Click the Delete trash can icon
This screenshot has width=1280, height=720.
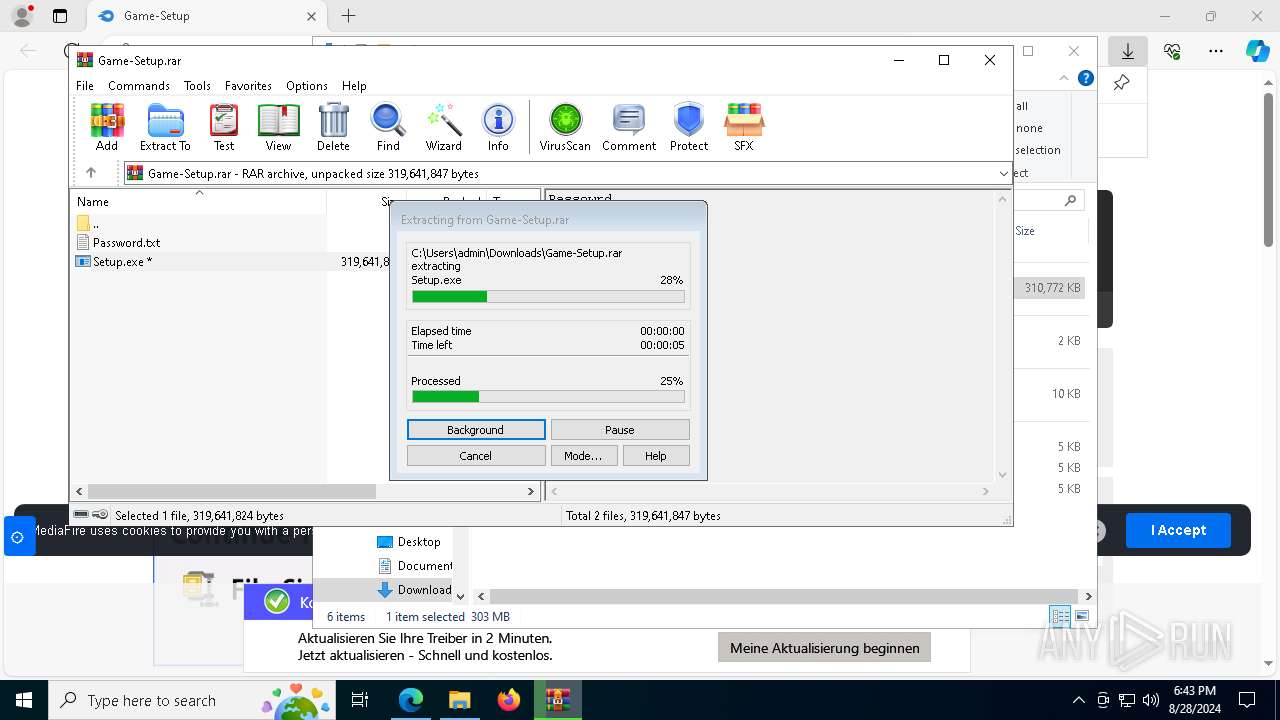pyautogui.click(x=333, y=127)
